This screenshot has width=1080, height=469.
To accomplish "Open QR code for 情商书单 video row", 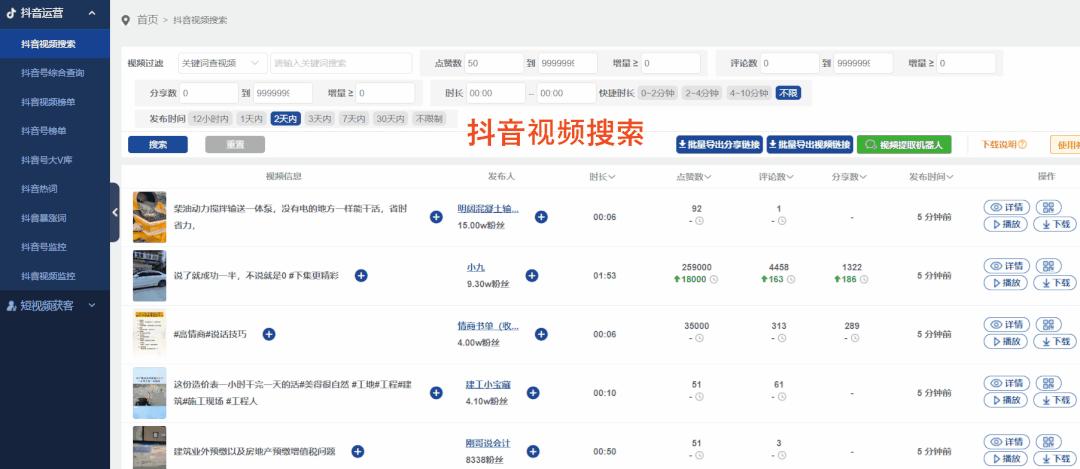I will pyautogui.click(x=1048, y=324).
